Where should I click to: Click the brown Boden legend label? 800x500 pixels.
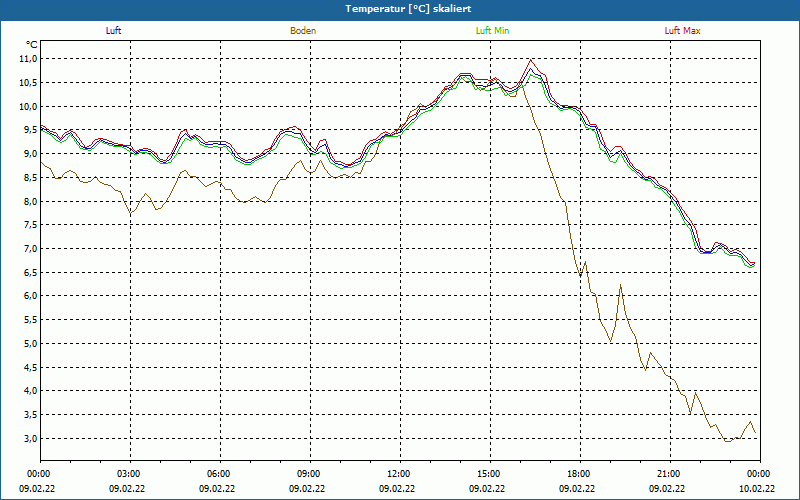303,31
